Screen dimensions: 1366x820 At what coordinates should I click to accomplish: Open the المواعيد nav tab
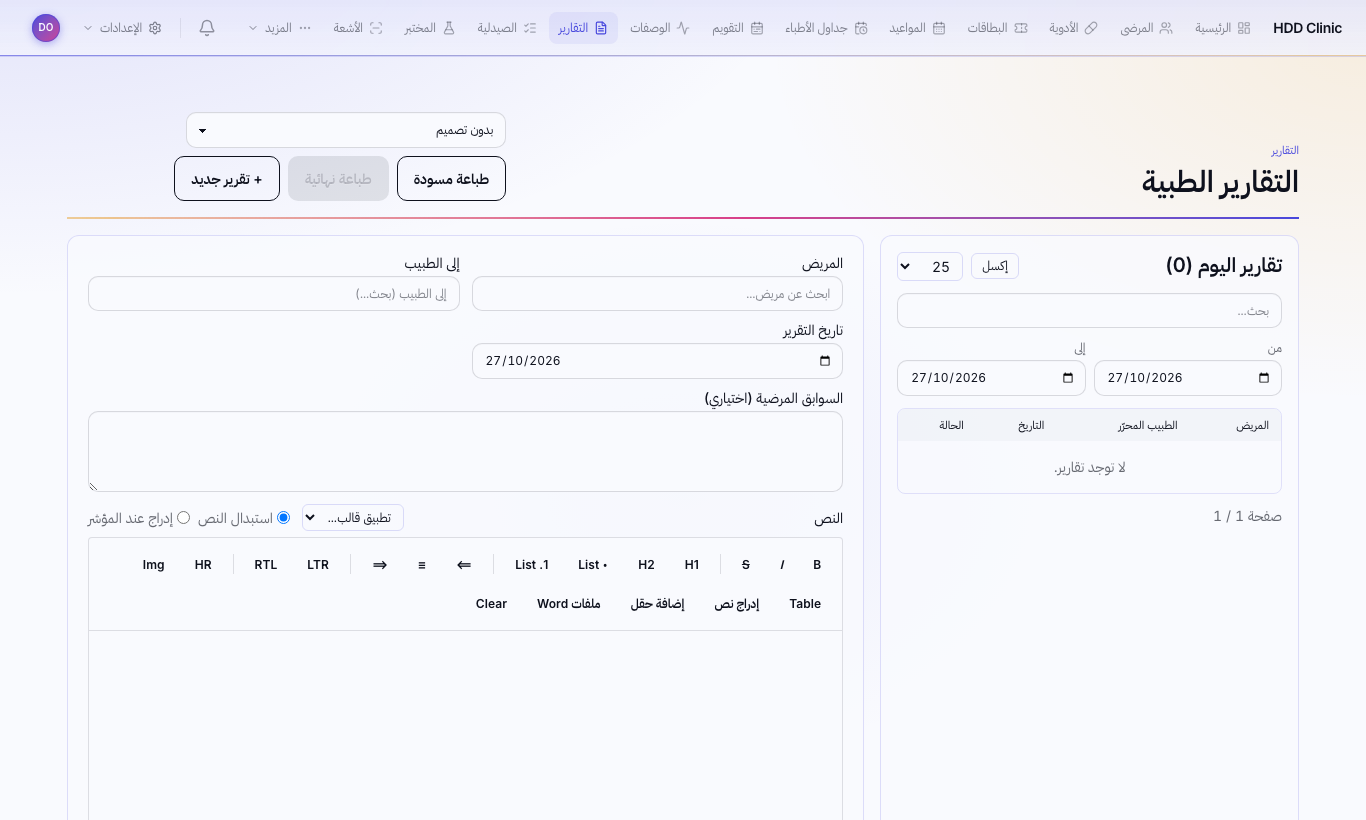917,28
